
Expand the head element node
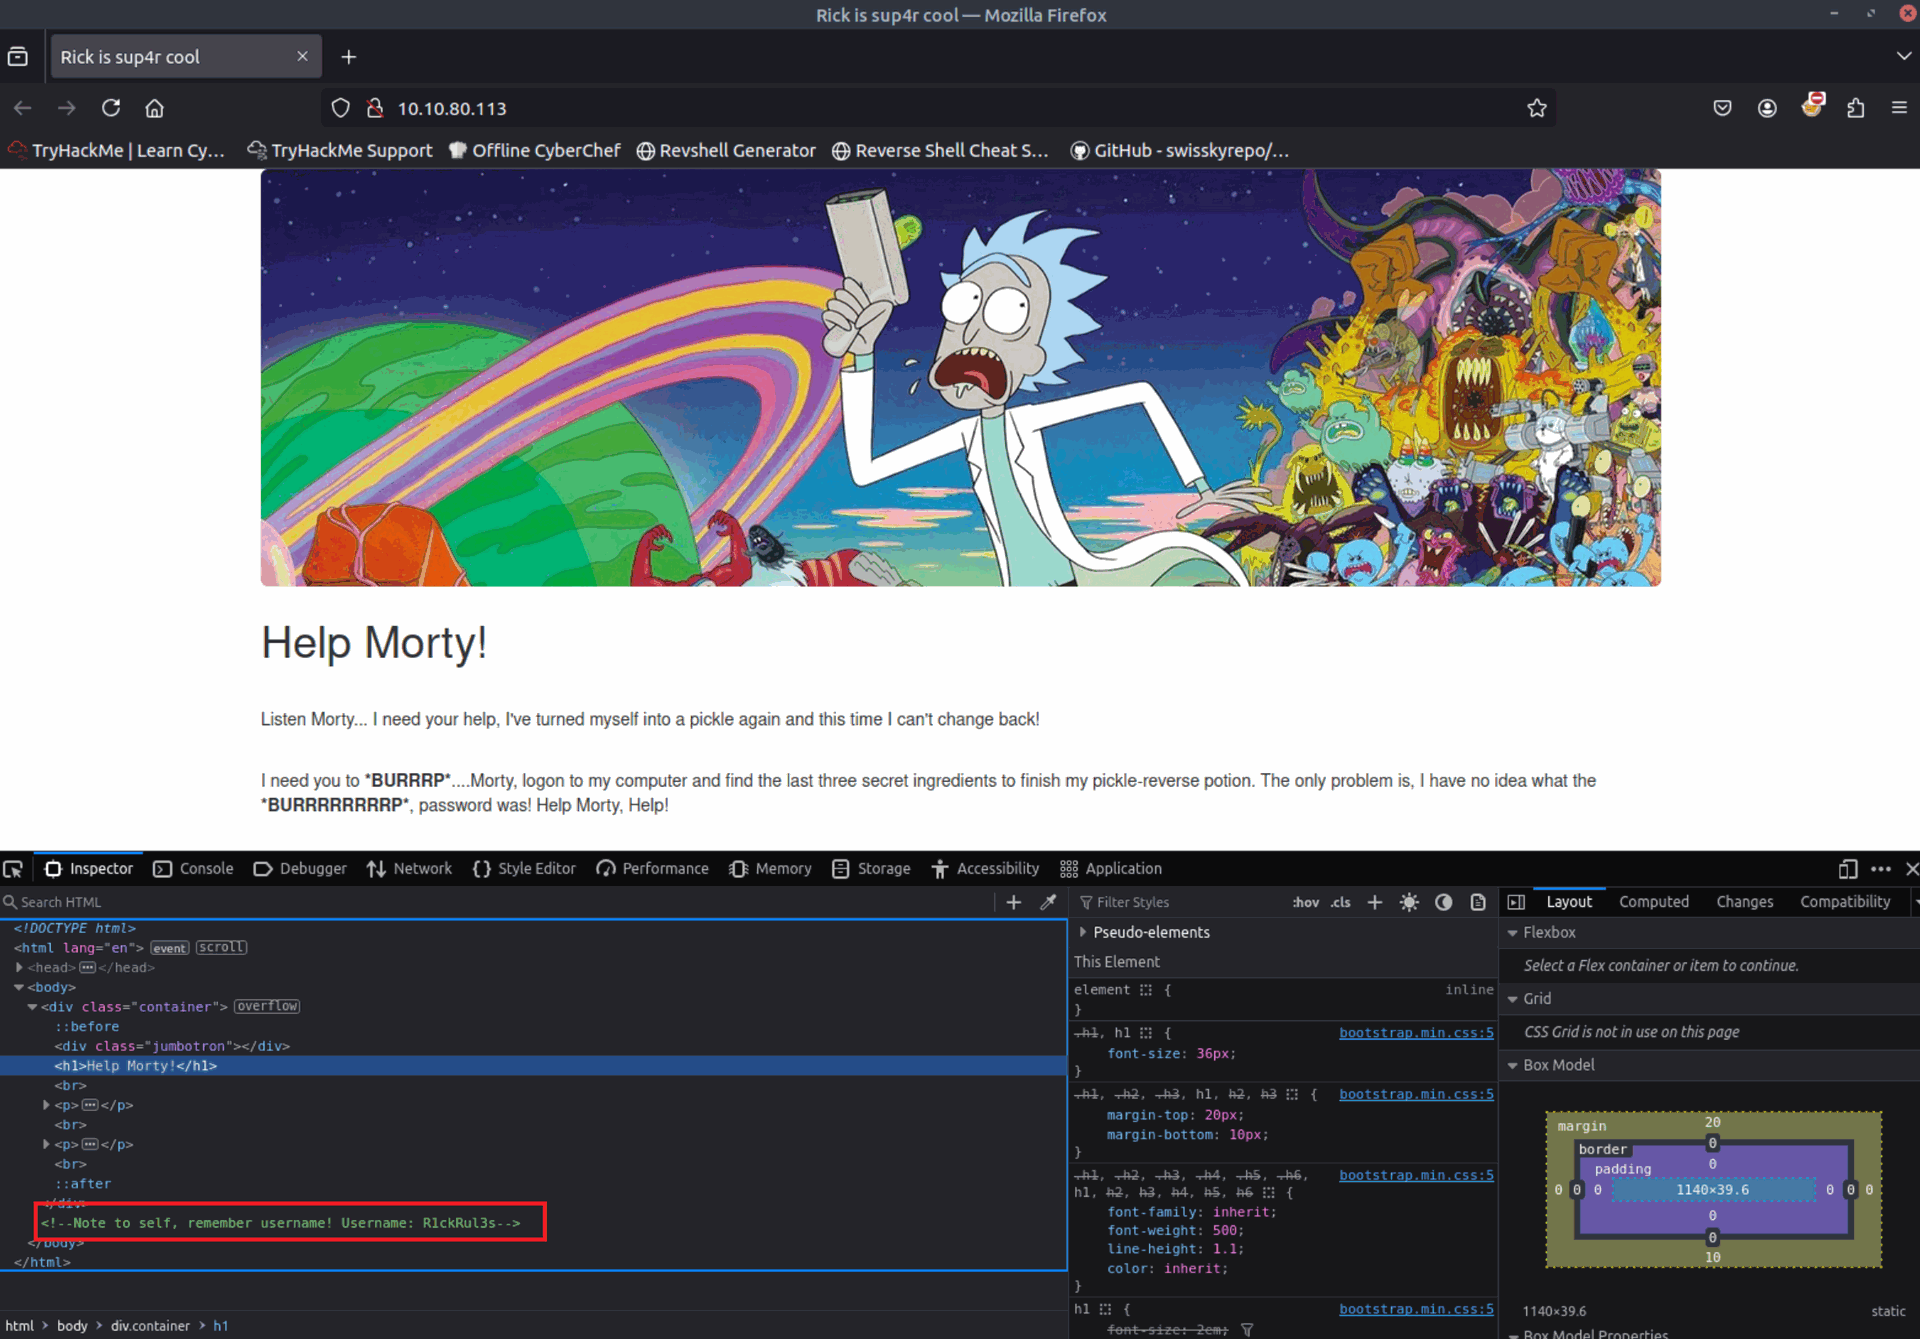coord(19,967)
